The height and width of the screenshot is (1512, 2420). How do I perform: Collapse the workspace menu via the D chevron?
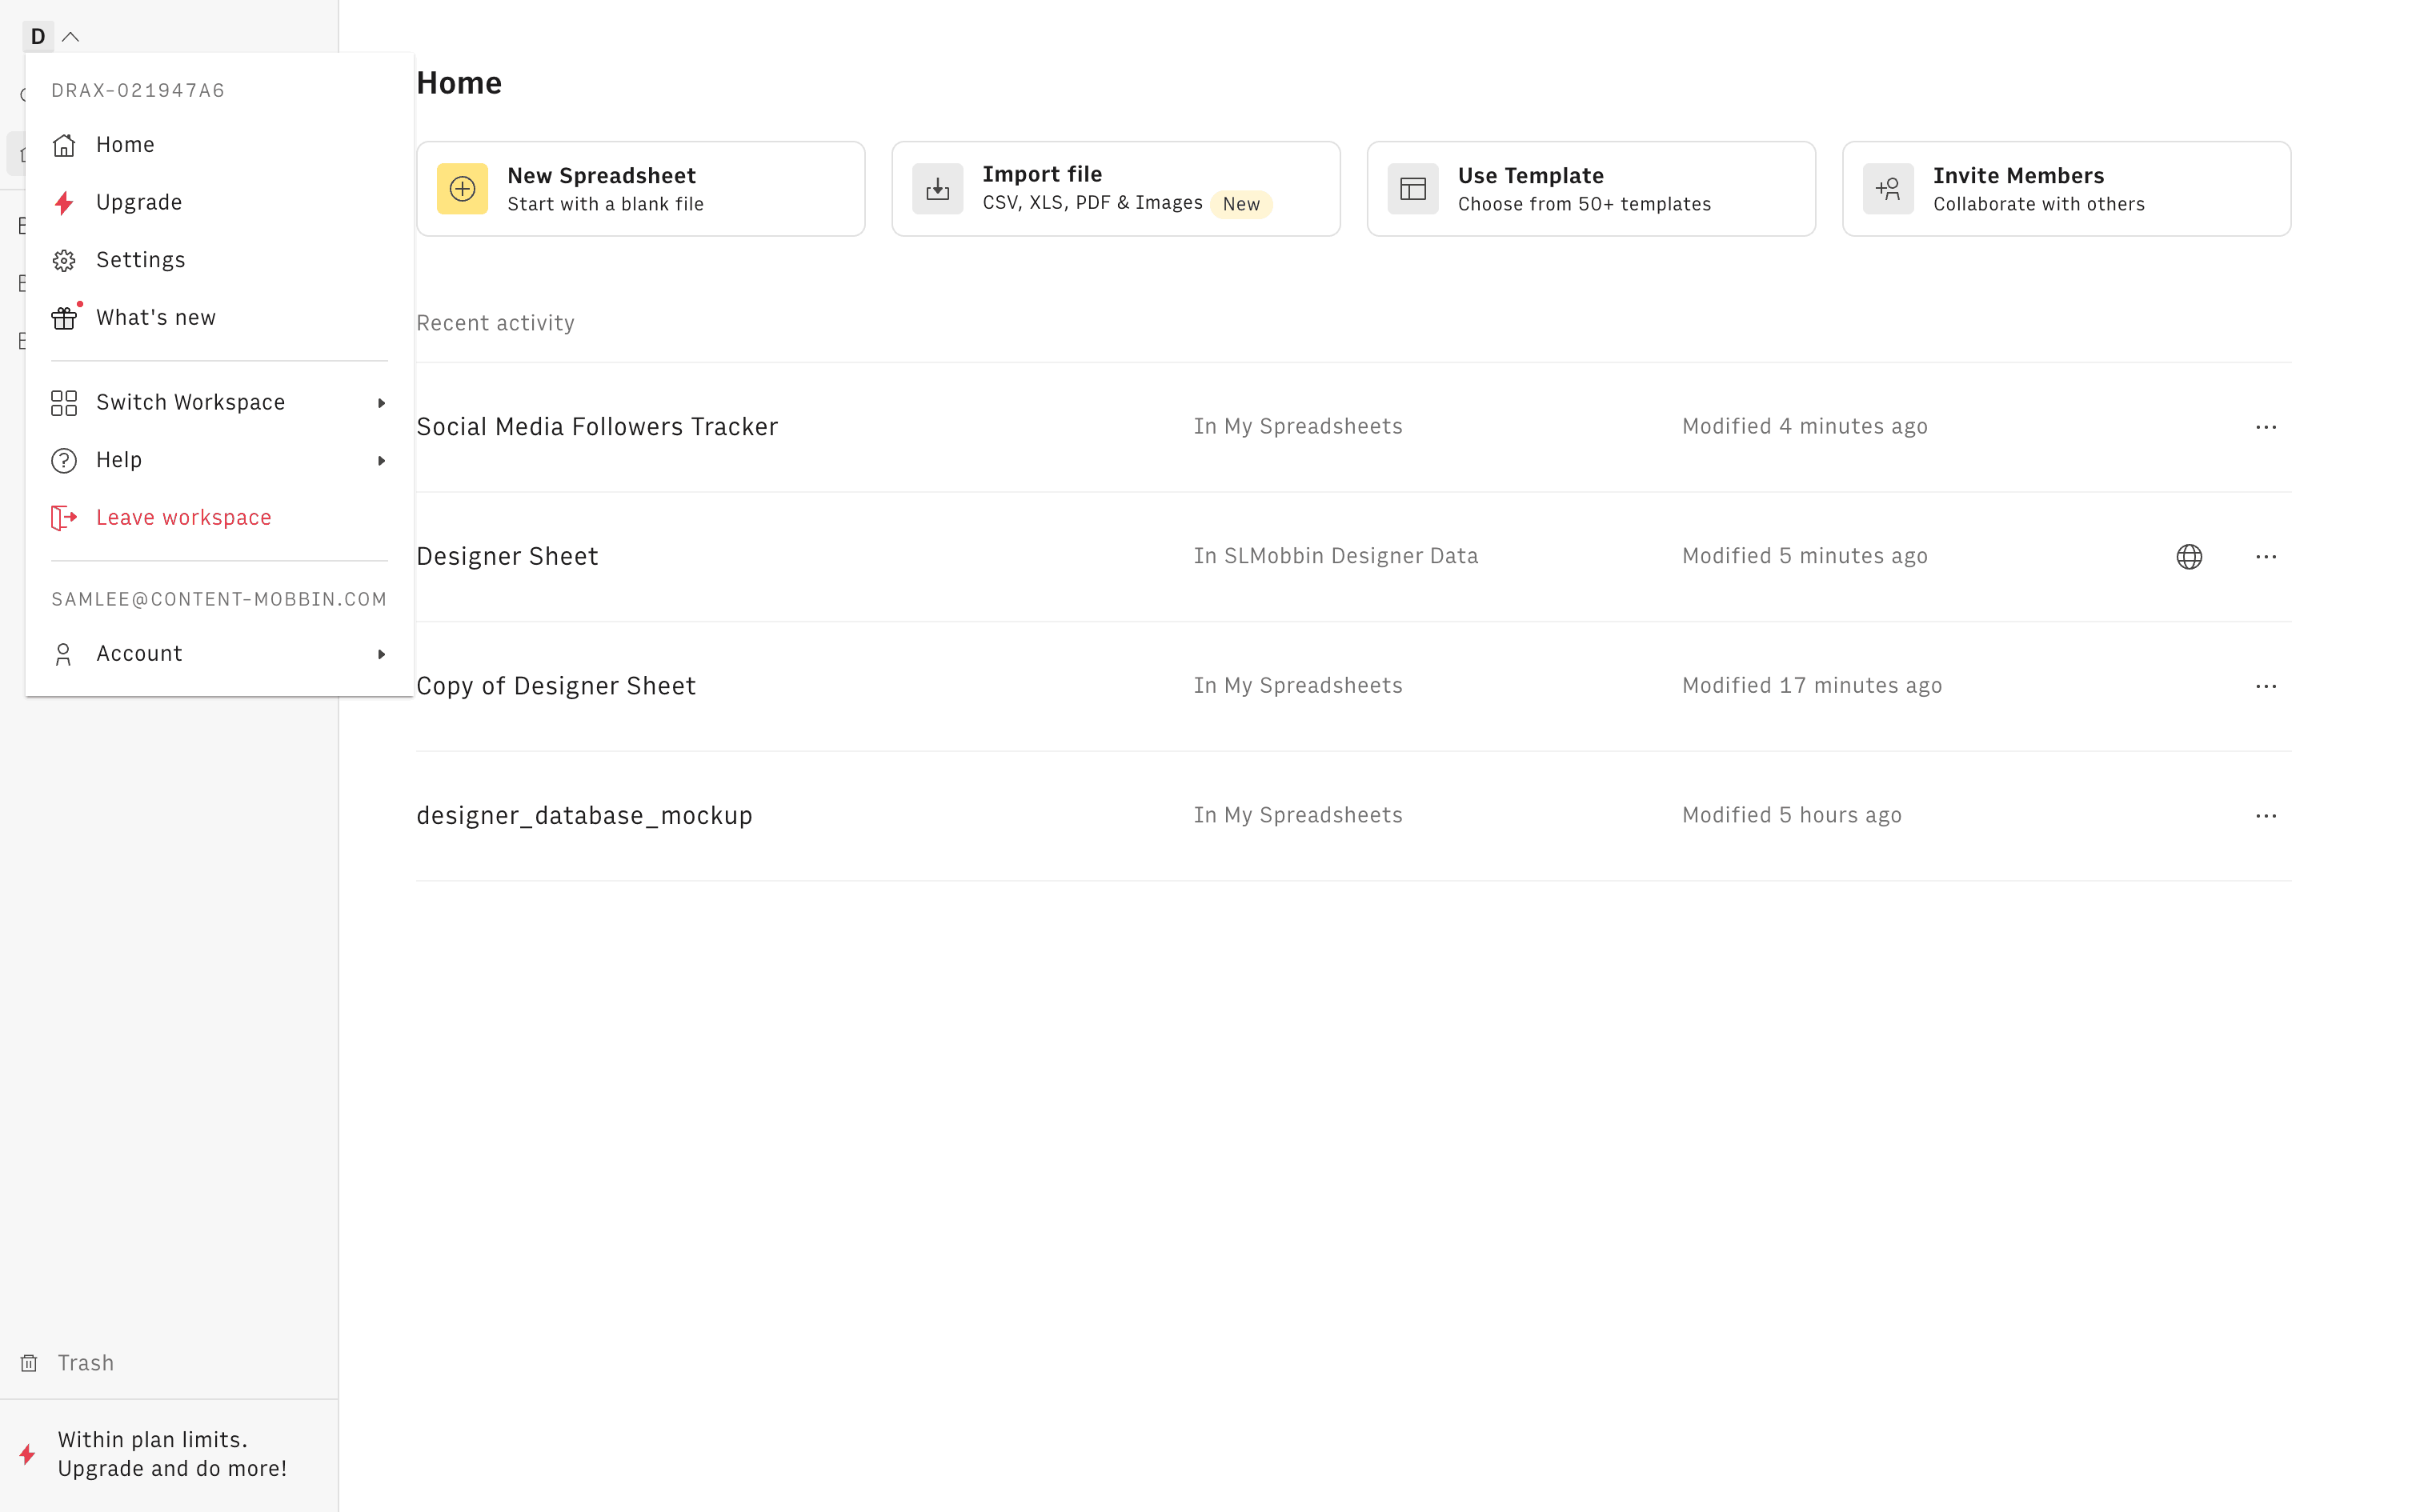pos(70,37)
